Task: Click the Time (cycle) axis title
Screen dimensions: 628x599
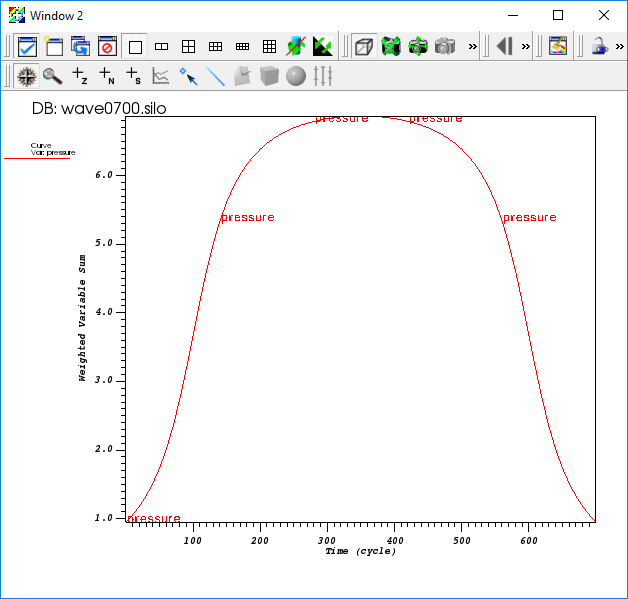Action: [360, 551]
